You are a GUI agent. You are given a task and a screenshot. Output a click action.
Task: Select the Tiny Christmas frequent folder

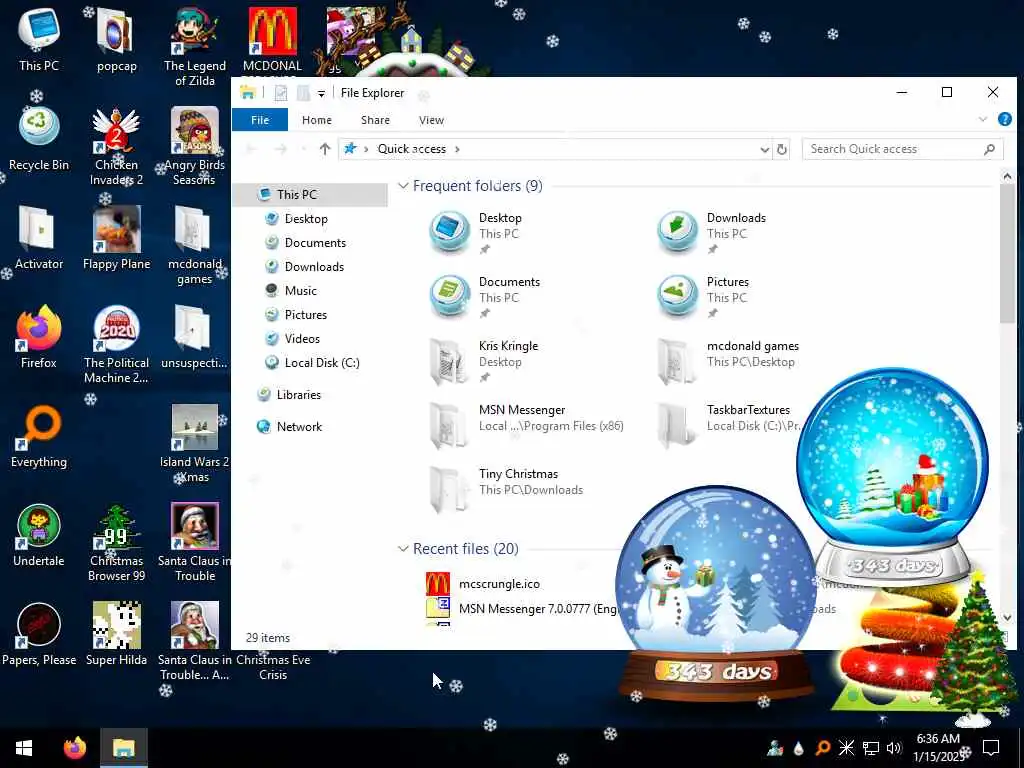point(506,490)
